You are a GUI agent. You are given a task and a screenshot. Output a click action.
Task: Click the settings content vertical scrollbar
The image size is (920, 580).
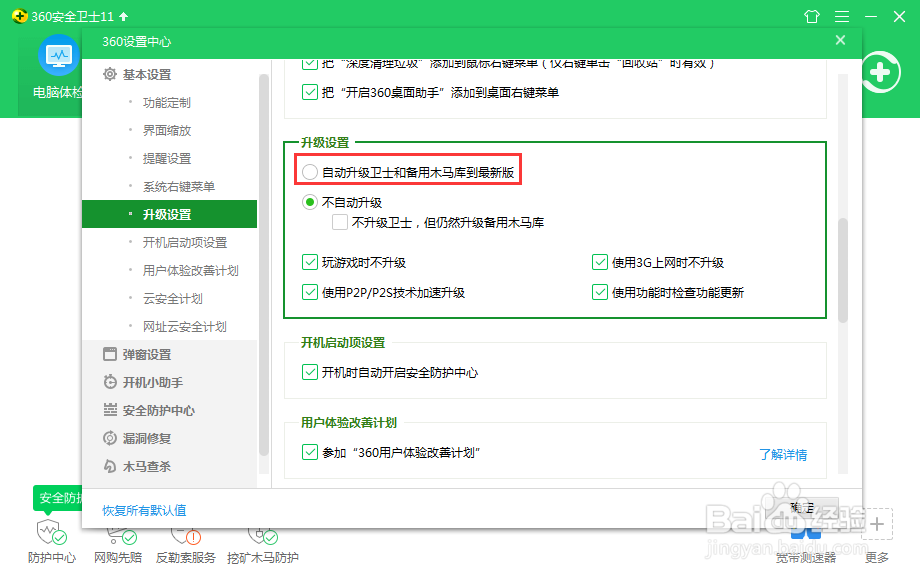click(x=843, y=270)
